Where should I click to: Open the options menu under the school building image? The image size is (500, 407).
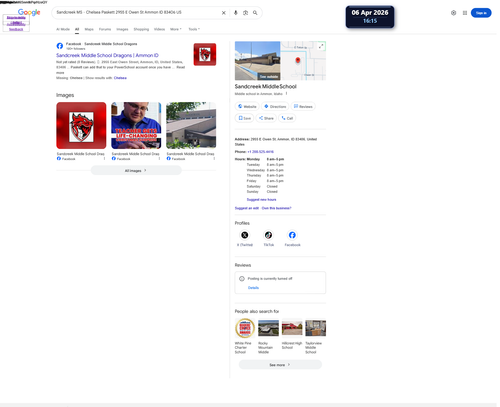(x=214, y=159)
